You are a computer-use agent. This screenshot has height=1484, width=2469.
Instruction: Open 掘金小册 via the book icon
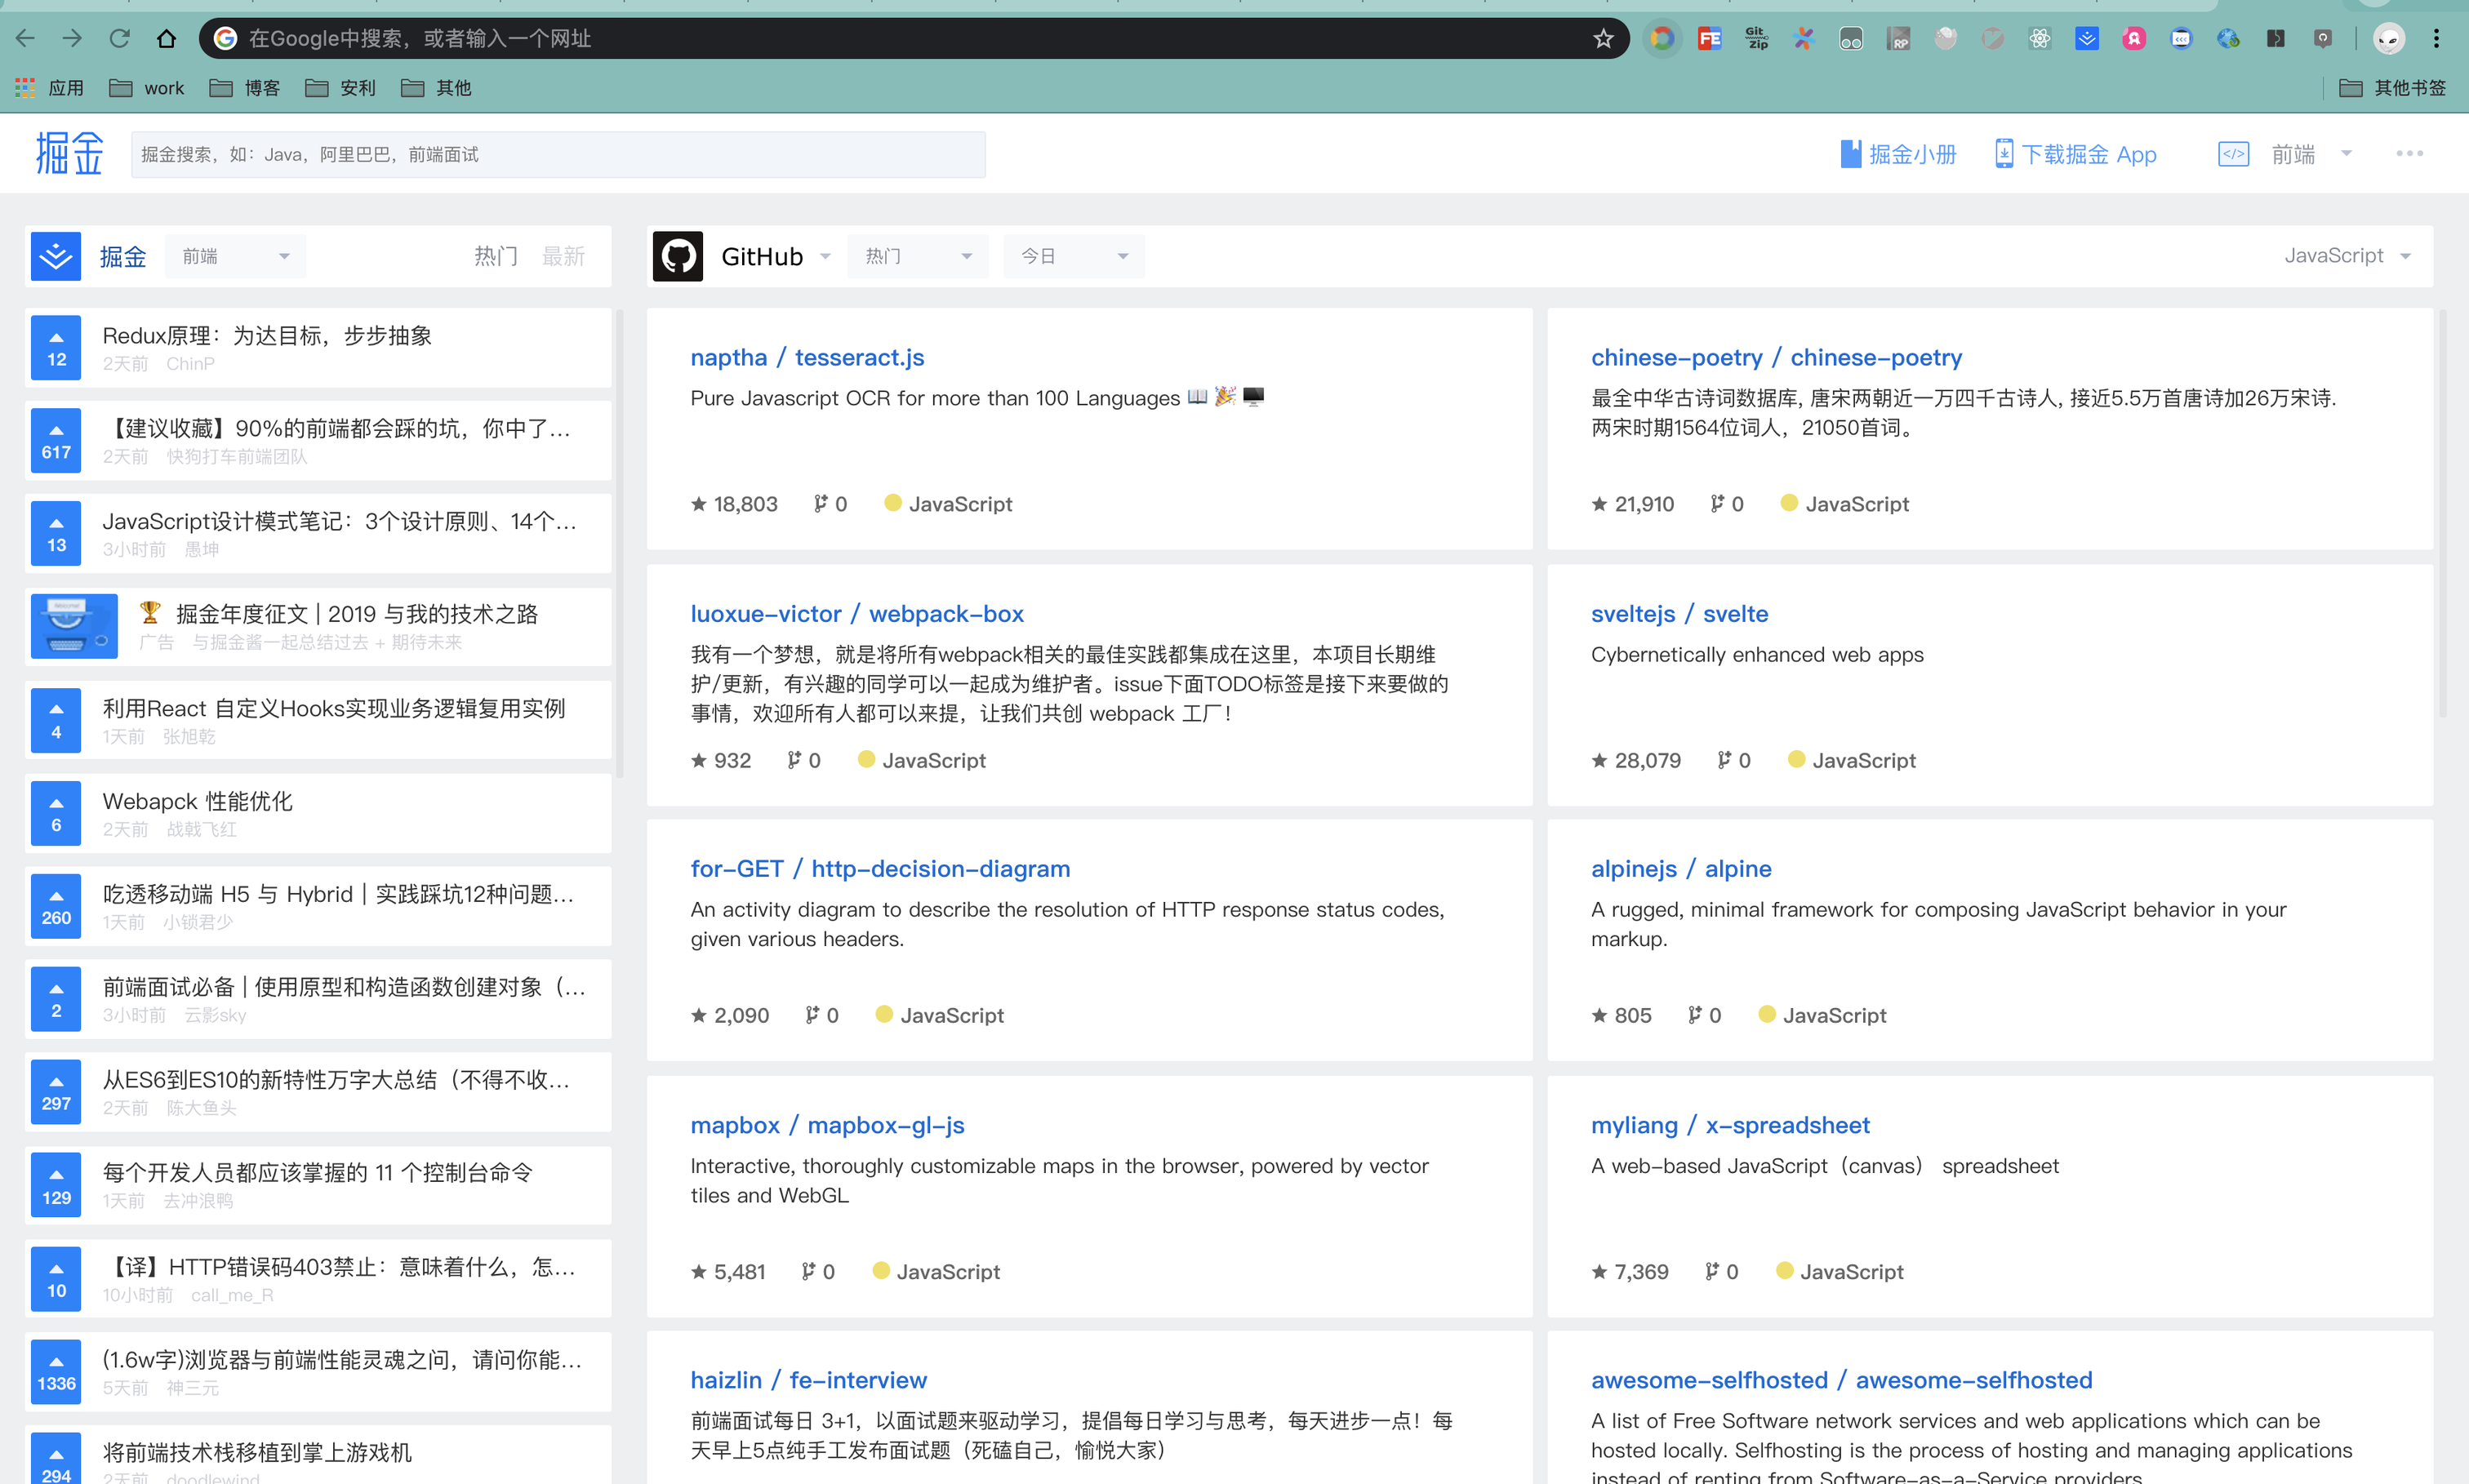coord(1852,154)
